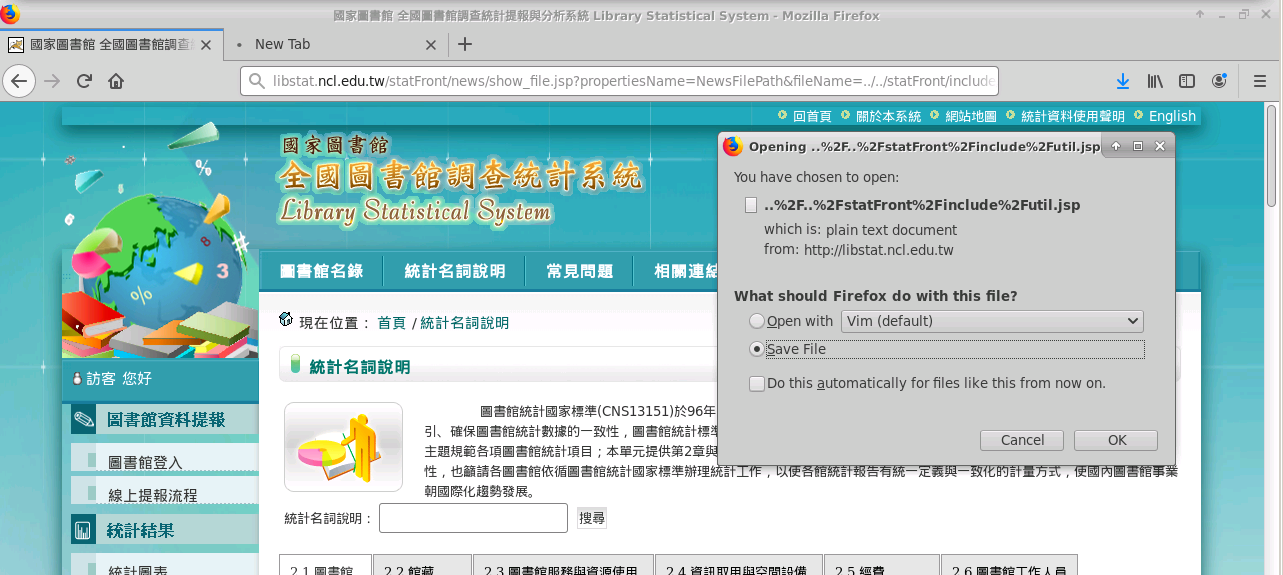Click the 圖書館資料提報 section pencil icon
1283x575 pixels.
pyautogui.click(x=84, y=420)
